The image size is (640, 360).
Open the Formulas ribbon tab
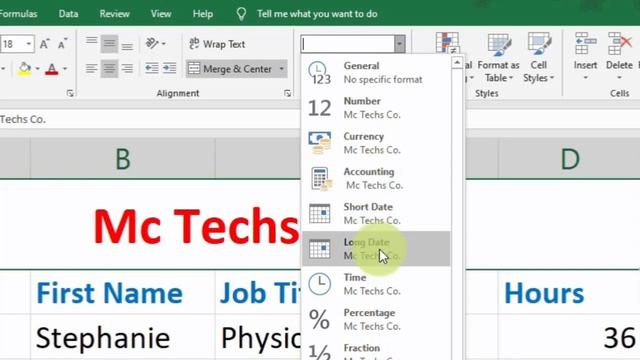[x=19, y=14]
